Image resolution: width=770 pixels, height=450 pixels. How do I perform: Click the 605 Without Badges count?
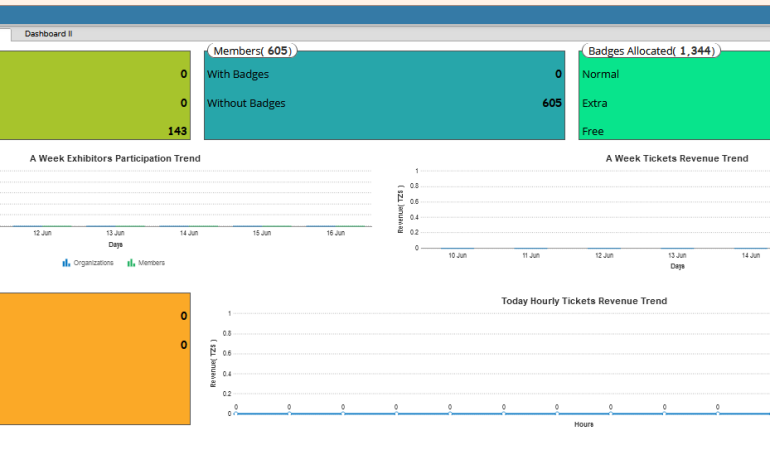point(551,103)
